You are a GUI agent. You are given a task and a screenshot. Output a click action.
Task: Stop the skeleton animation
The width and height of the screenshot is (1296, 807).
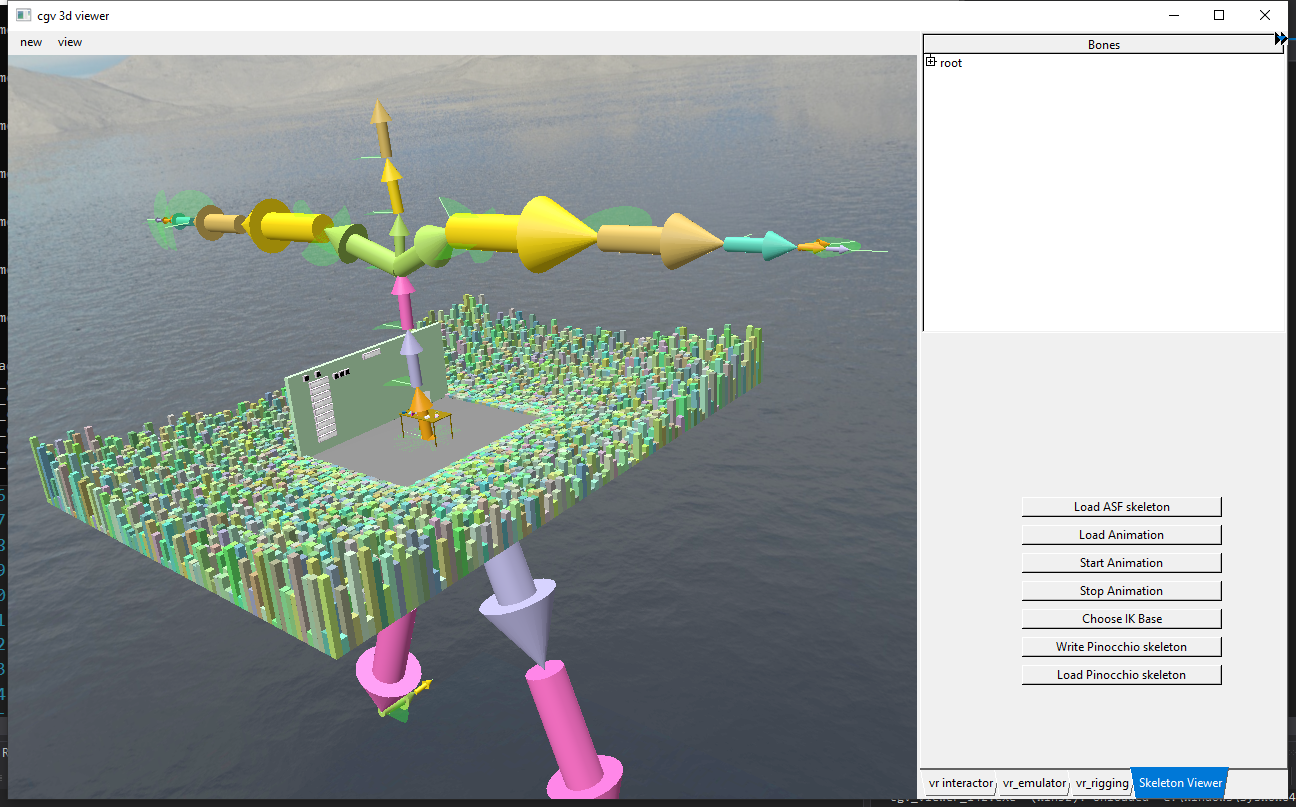click(1122, 591)
